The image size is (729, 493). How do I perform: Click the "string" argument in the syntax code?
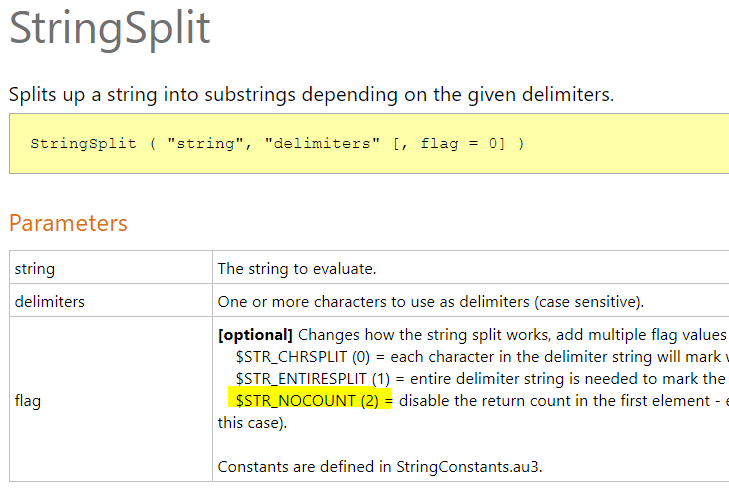(208, 143)
